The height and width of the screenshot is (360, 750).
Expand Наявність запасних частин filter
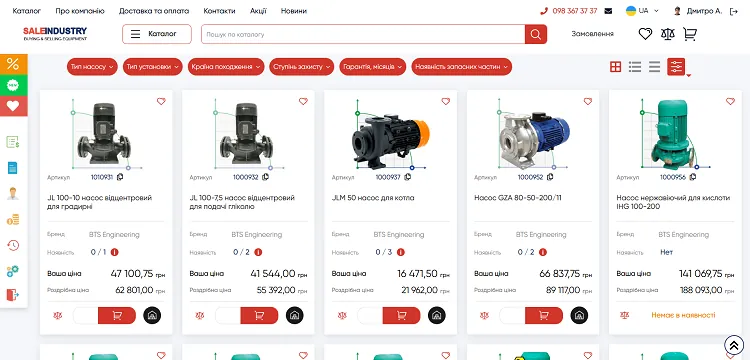[x=462, y=67]
